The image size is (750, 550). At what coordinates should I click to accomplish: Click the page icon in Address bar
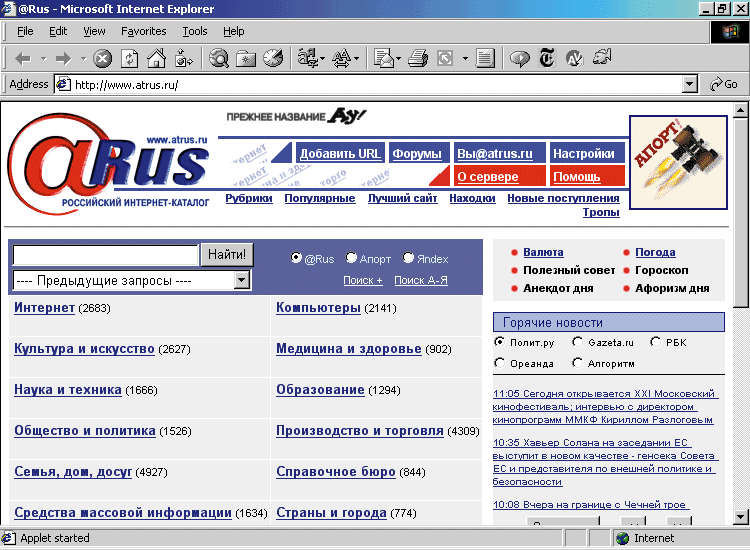pyautogui.click(x=64, y=85)
